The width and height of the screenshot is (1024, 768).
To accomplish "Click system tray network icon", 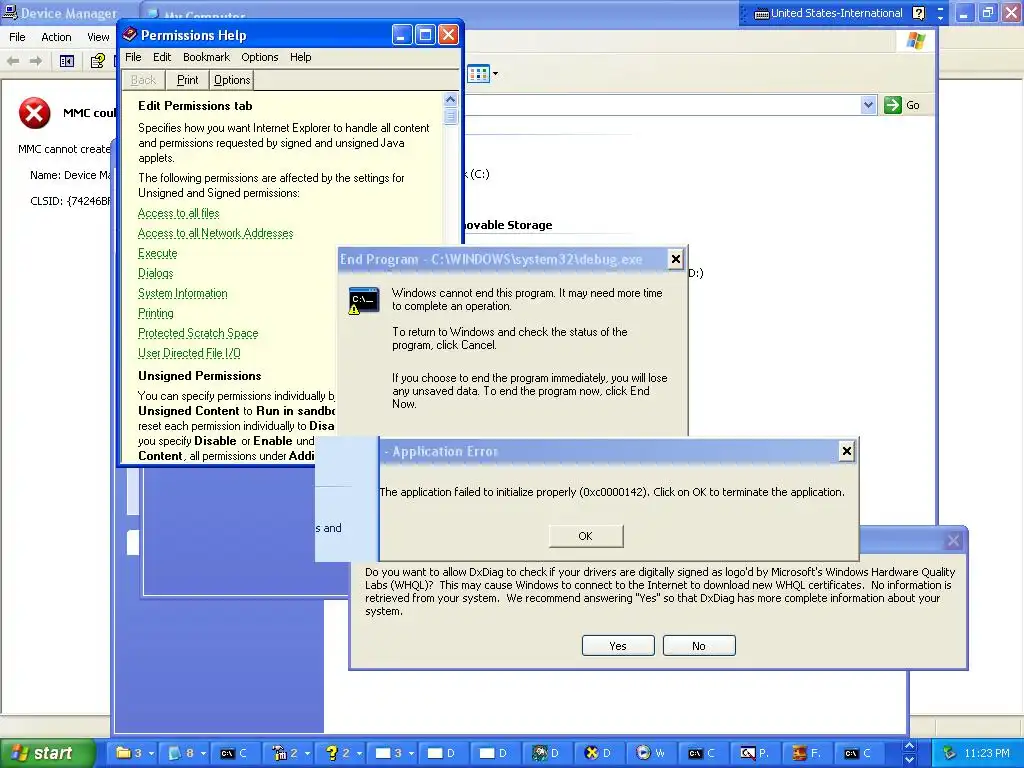I will pyautogui.click(x=950, y=753).
